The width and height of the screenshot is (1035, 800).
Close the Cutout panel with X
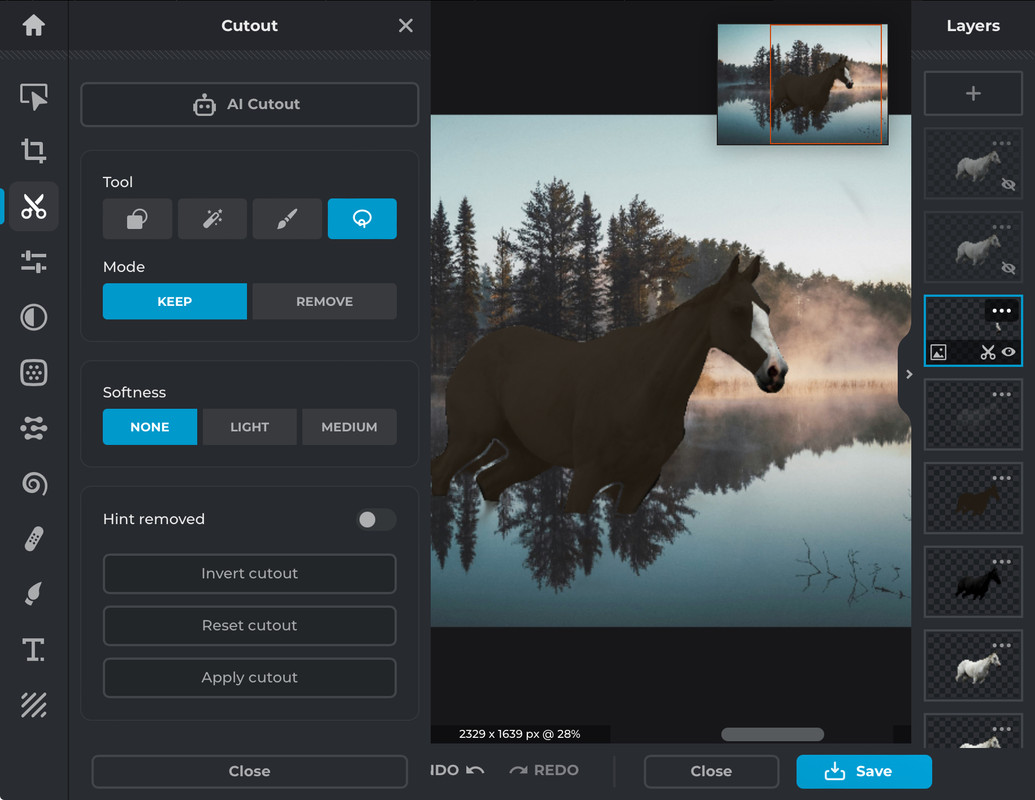(x=405, y=26)
